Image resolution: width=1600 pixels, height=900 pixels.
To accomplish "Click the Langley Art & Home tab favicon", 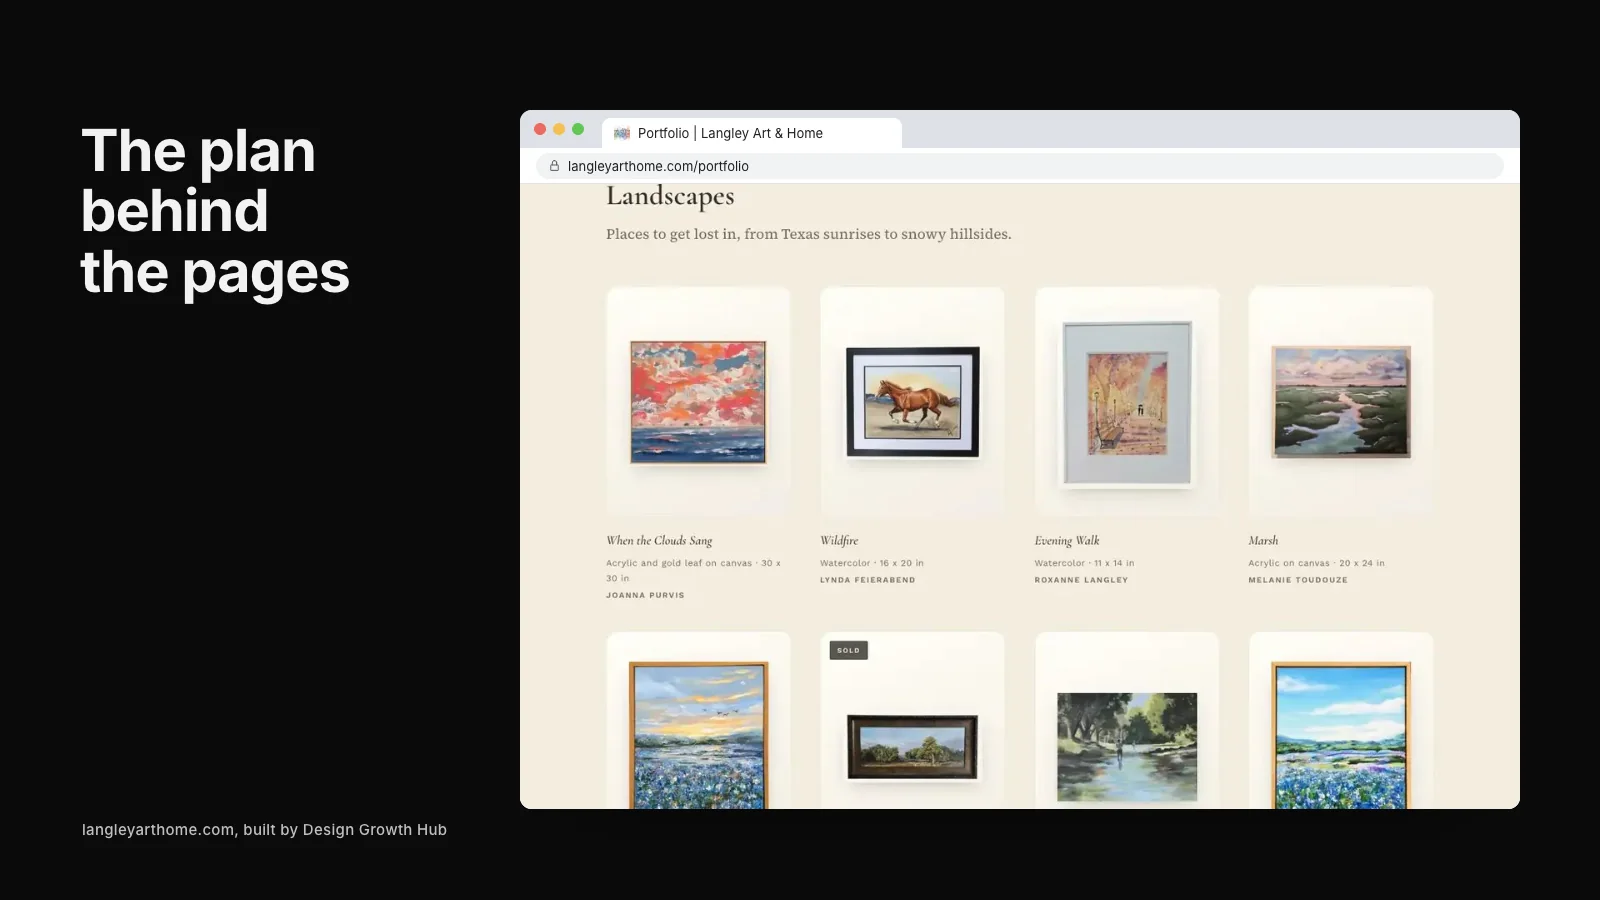I will pos(622,133).
